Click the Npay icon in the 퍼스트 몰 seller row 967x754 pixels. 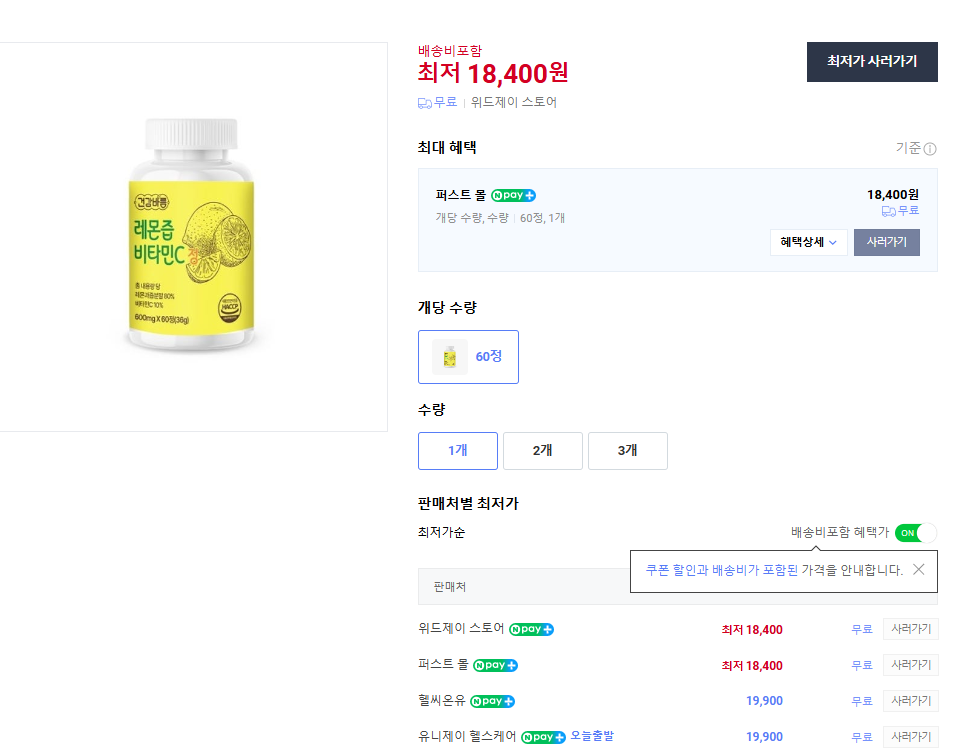click(x=495, y=665)
